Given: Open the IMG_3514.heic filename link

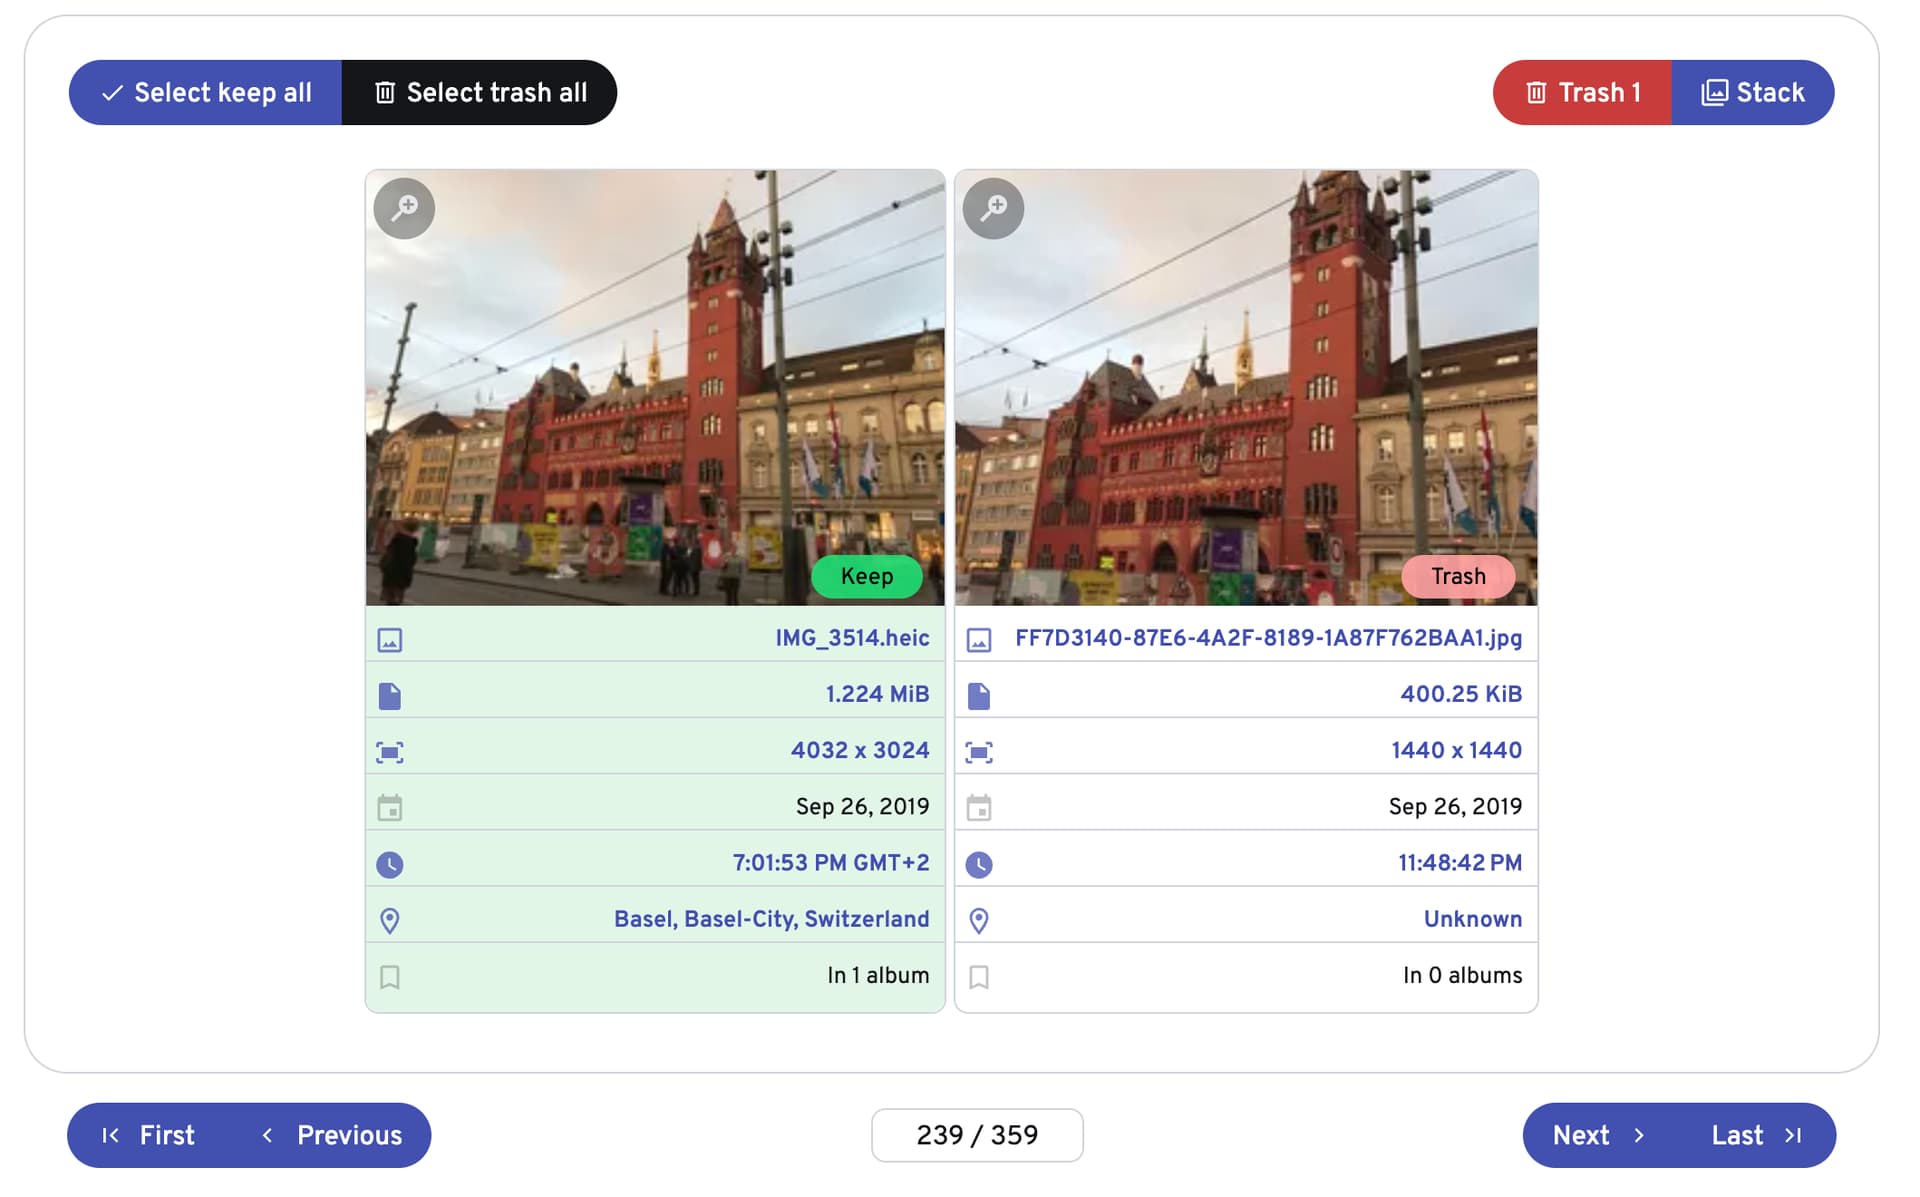Looking at the screenshot, I should click(852, 638).
